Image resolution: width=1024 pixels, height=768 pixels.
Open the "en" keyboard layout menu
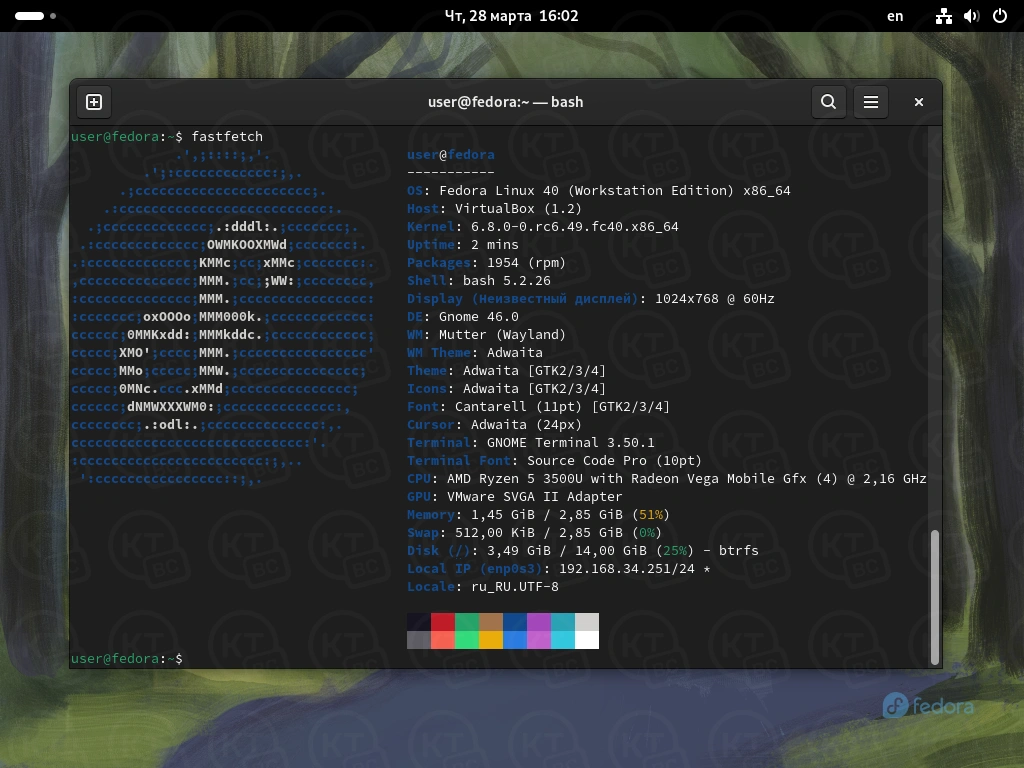pos(895,16)
